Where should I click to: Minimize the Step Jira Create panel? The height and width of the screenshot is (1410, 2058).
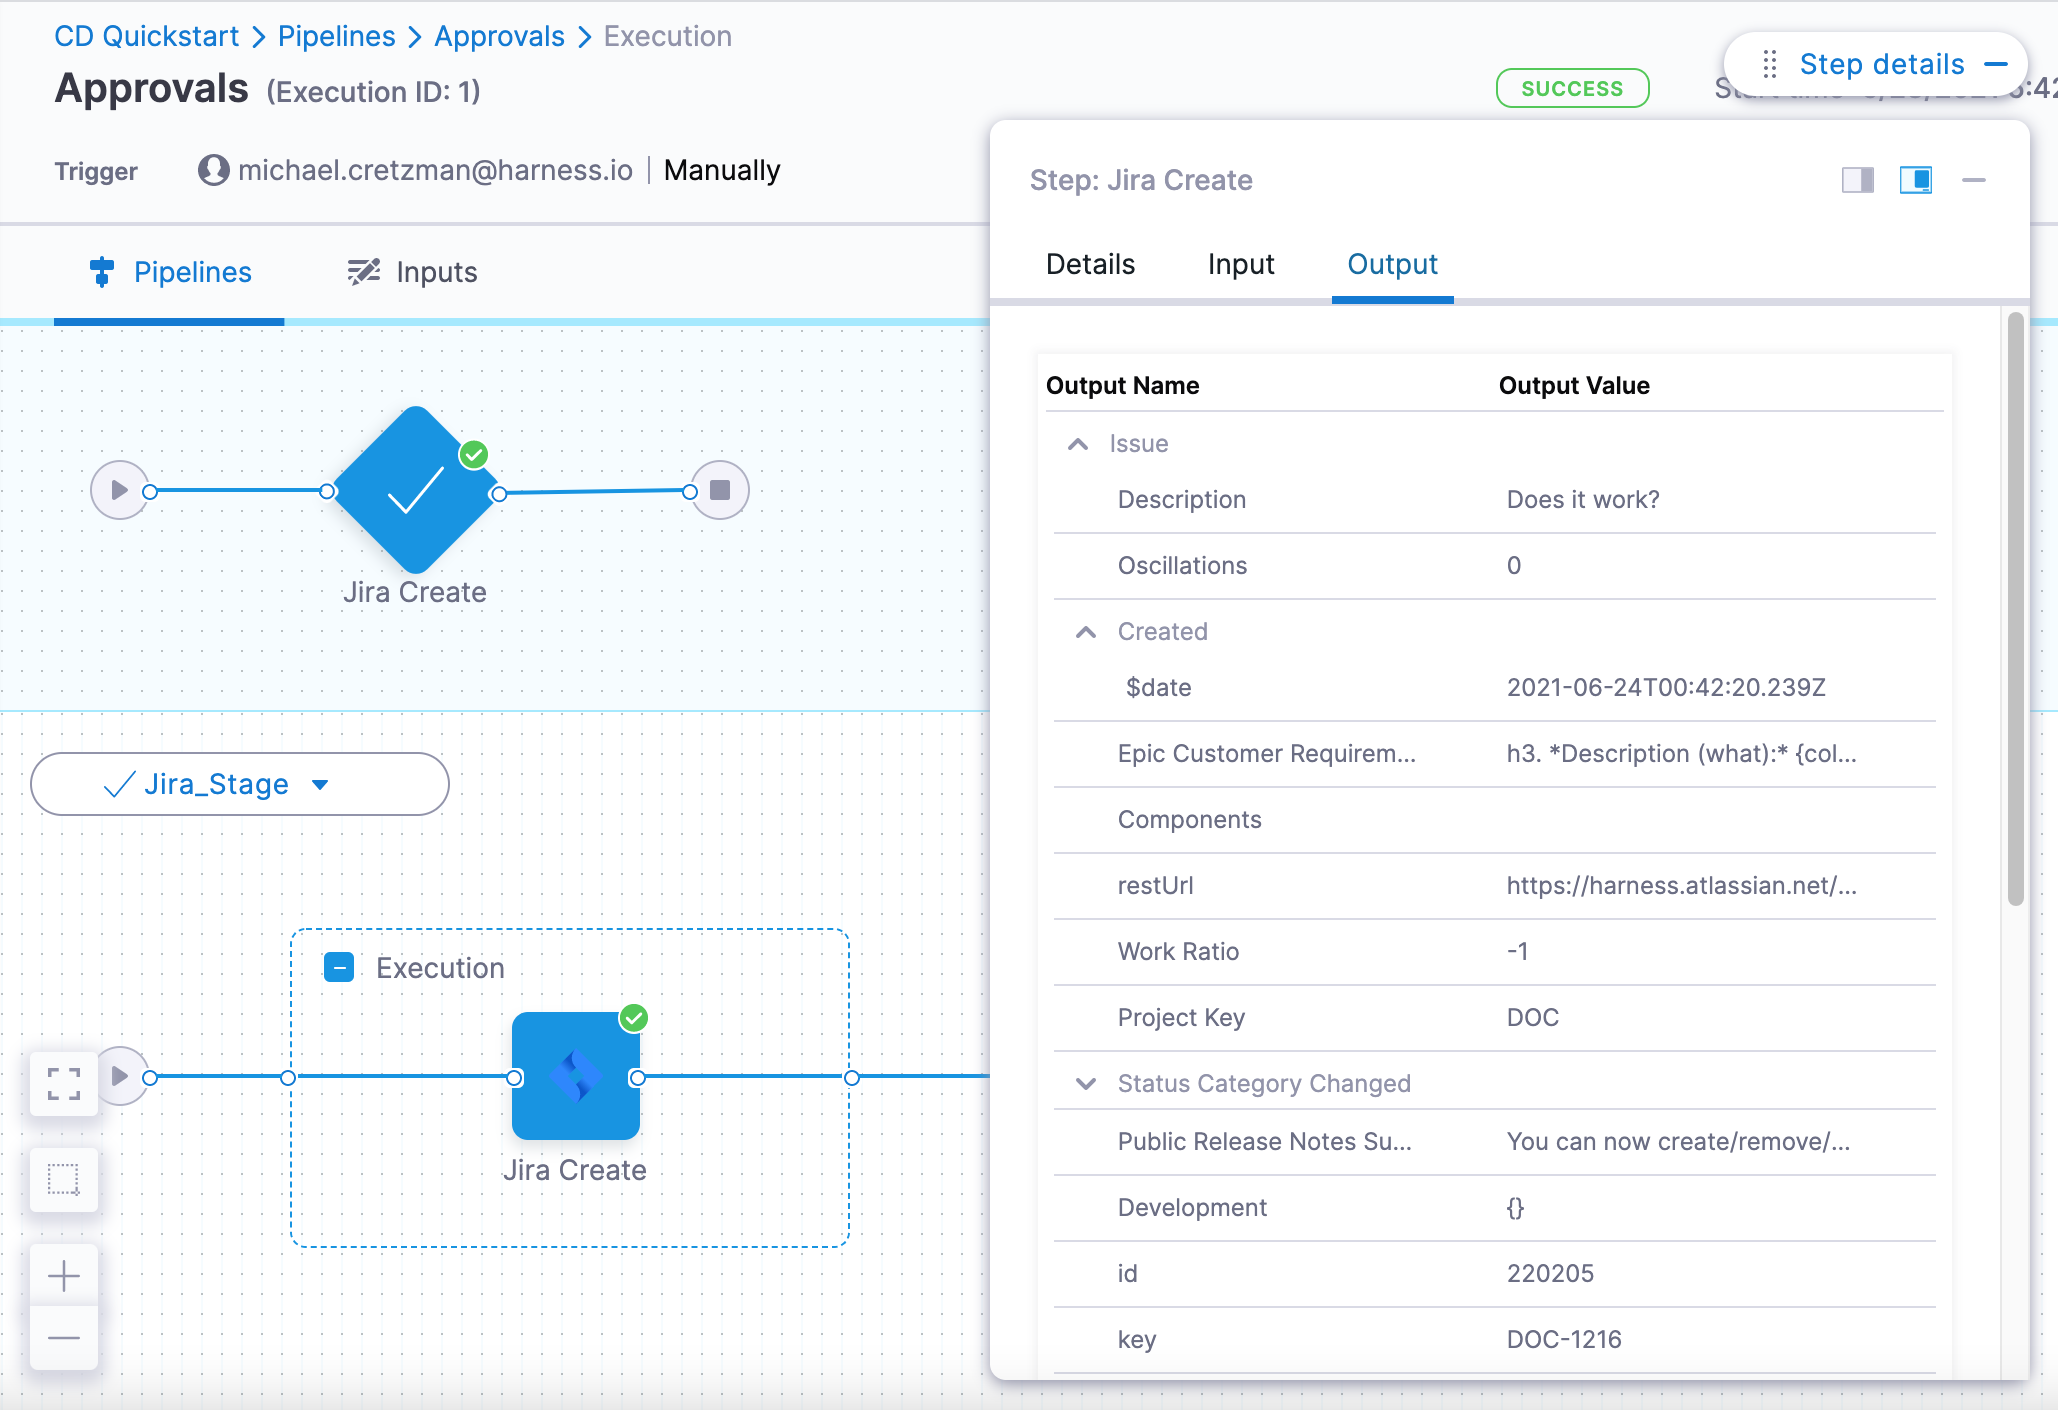coord(1973,180)
